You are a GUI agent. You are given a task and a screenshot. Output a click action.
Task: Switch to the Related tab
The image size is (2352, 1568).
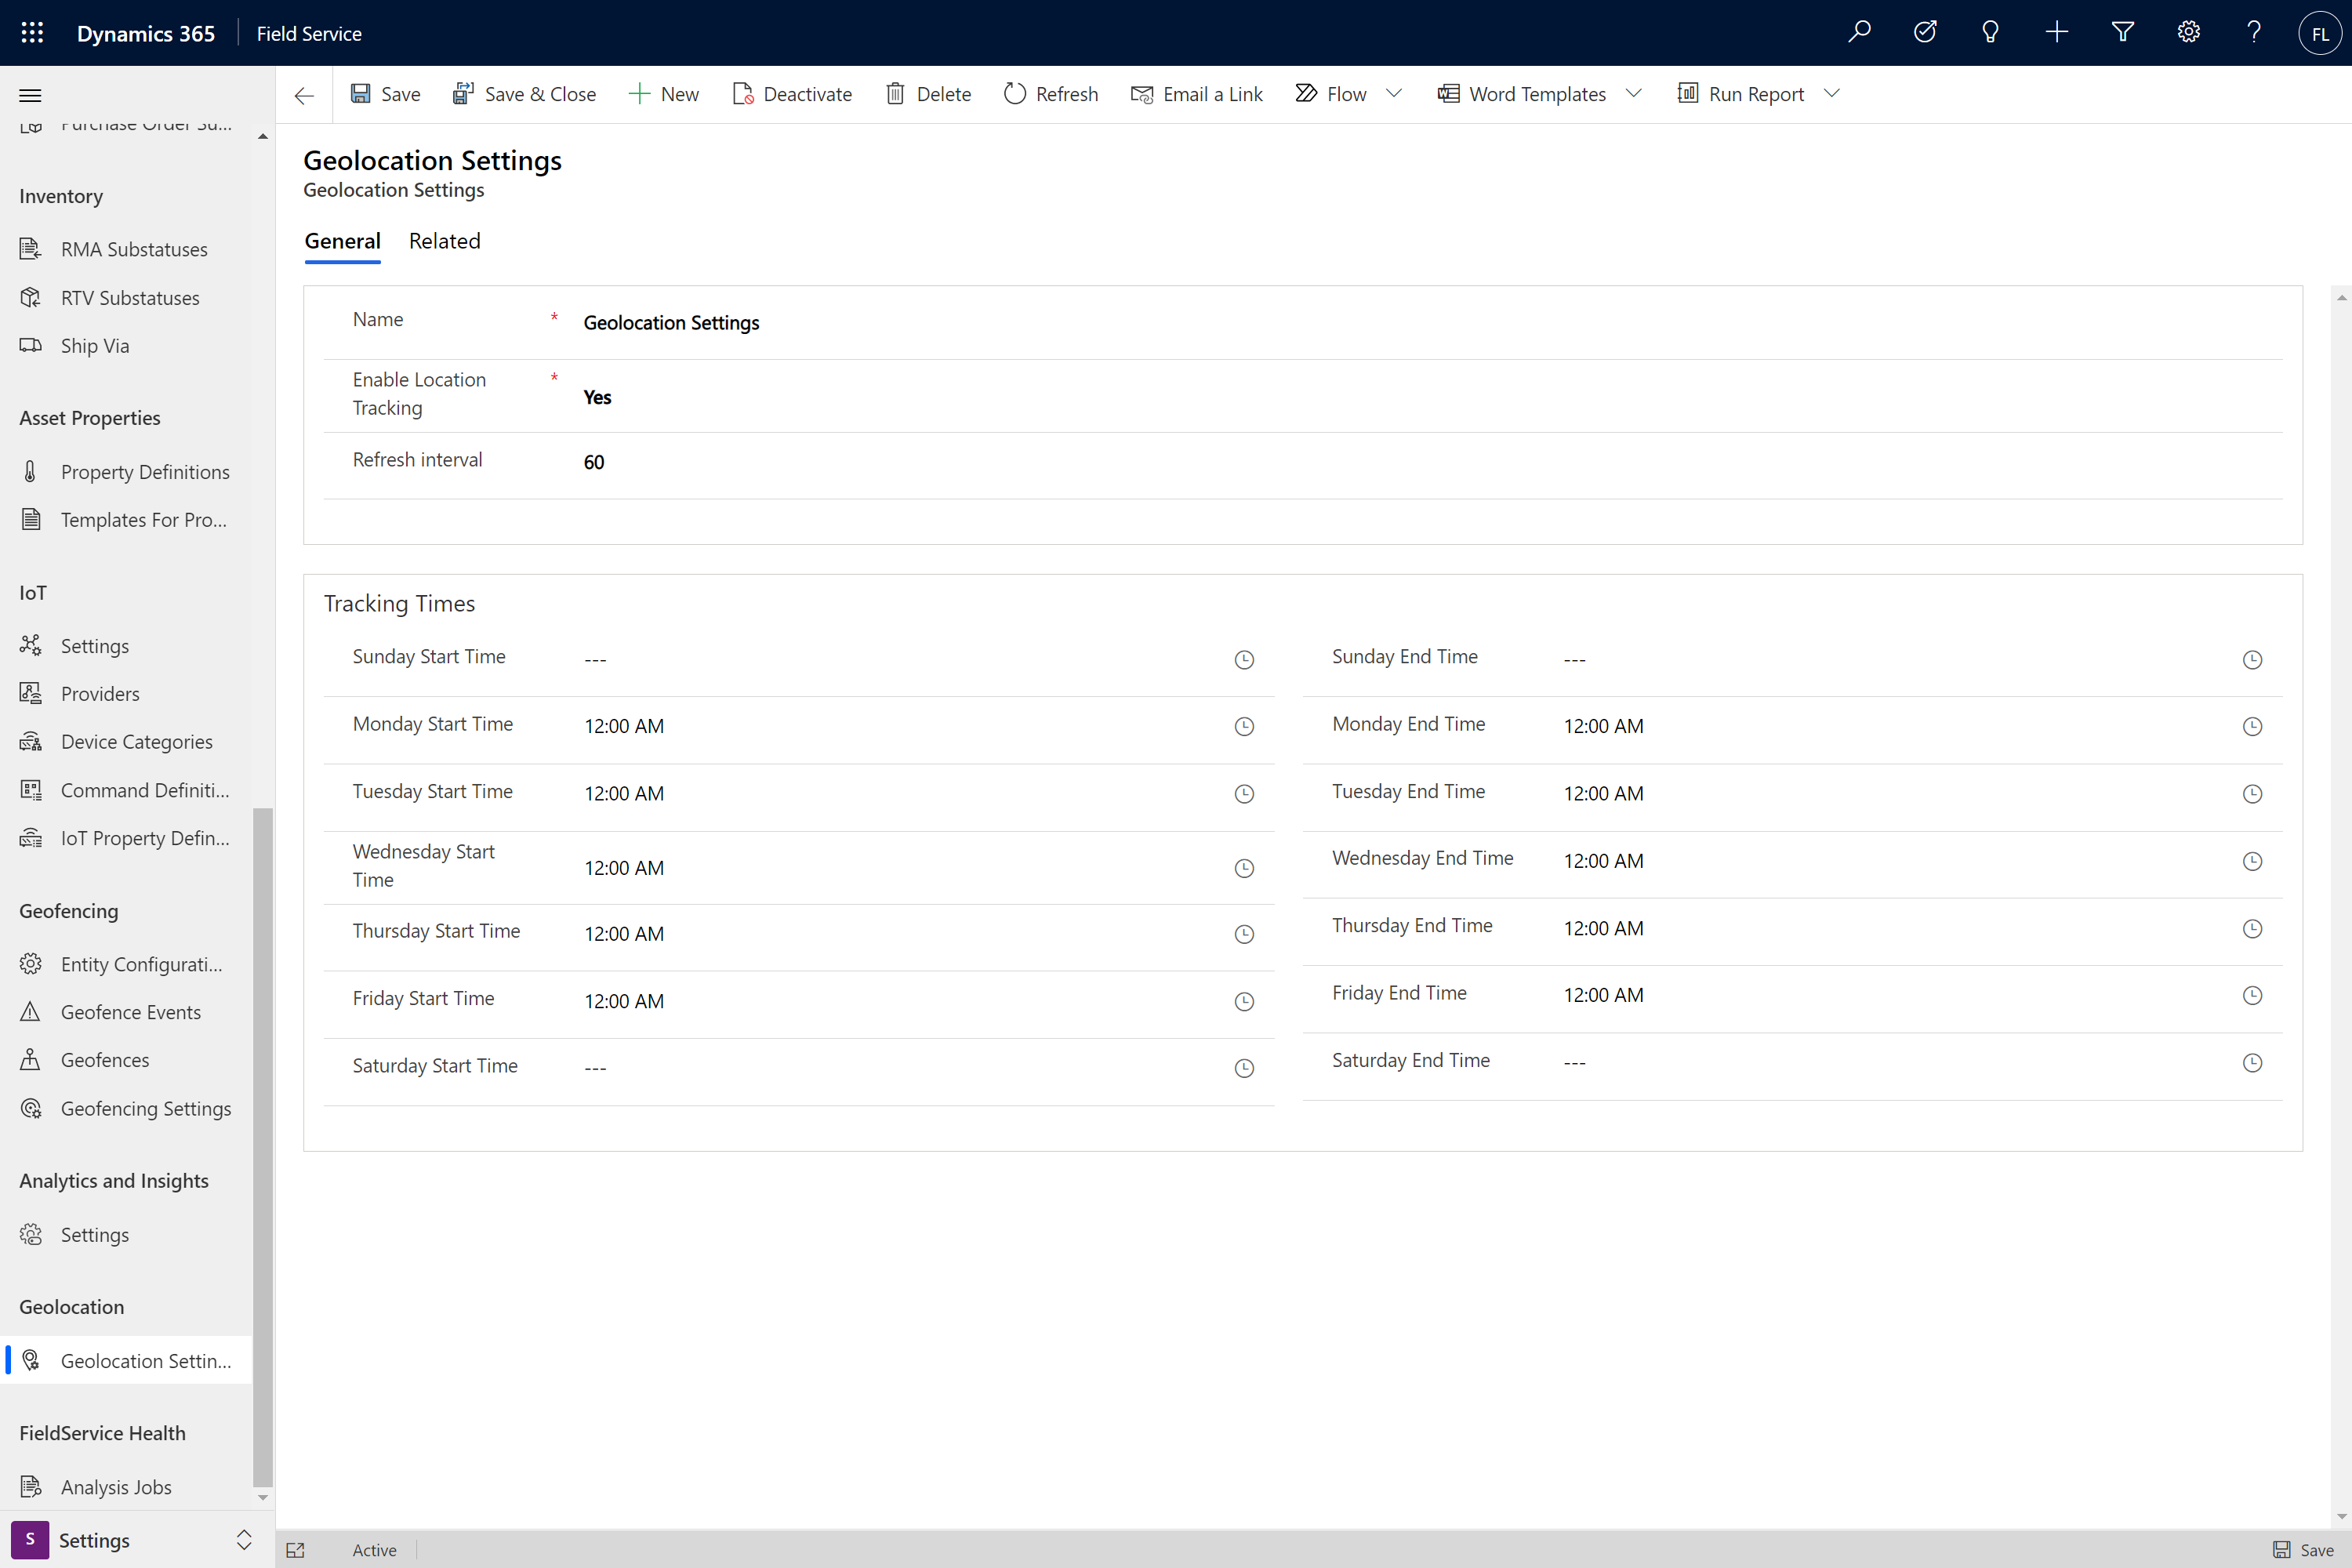click(445, 240)
